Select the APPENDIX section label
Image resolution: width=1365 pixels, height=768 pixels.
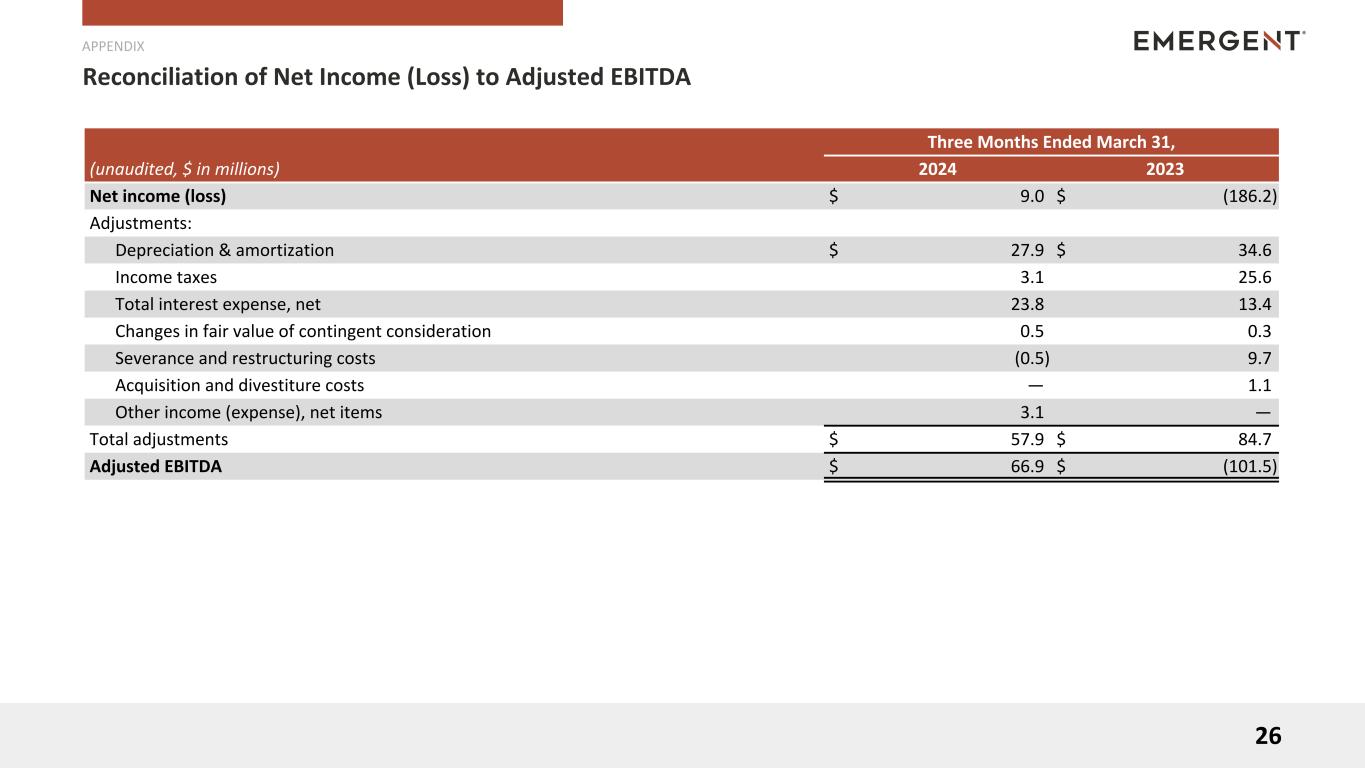point(113,46)
